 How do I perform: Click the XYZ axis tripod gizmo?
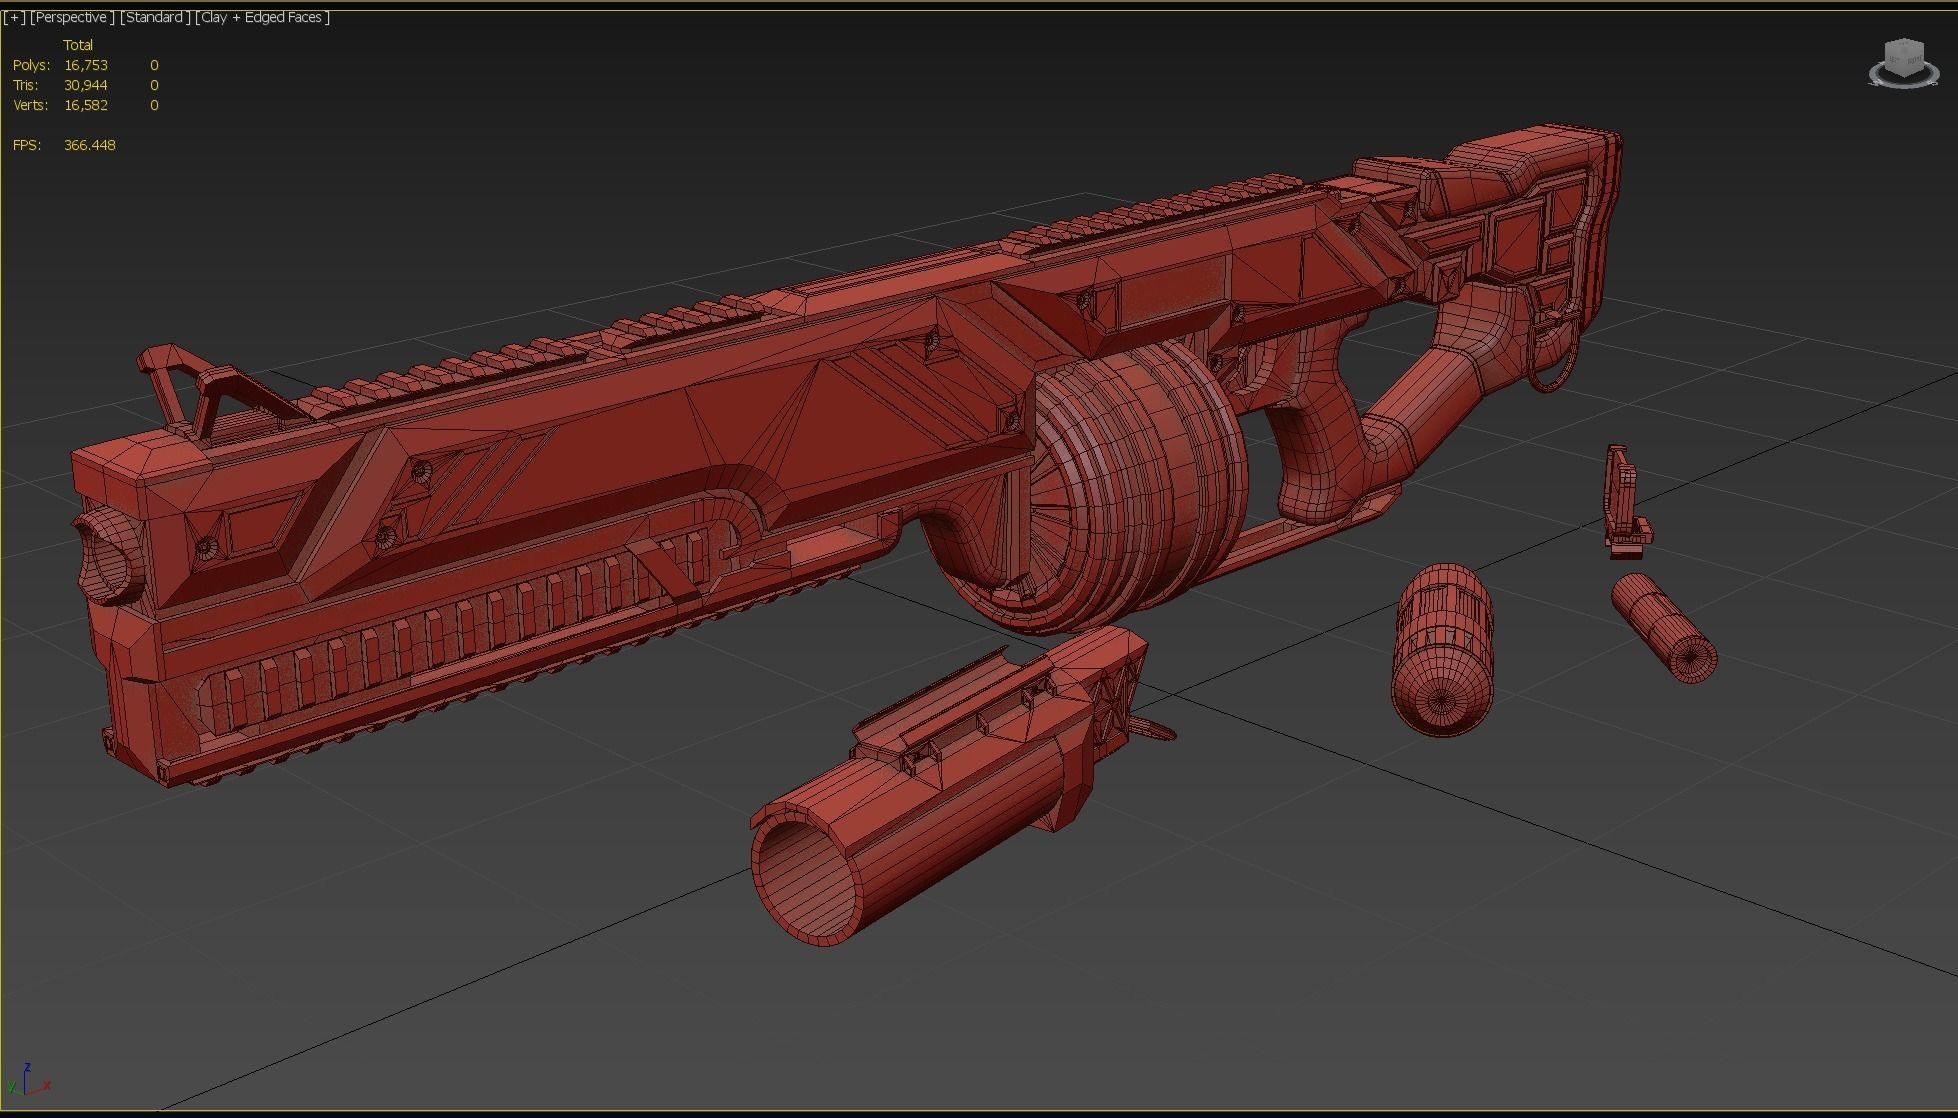28,1080
